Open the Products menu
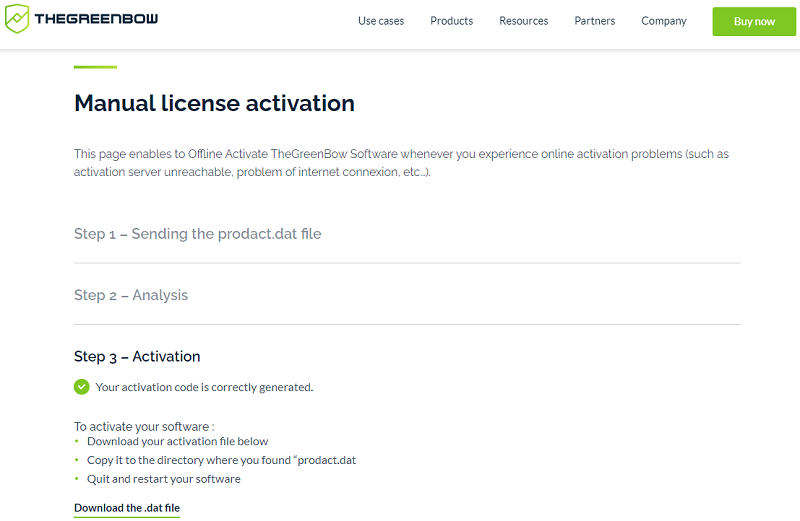 (x=451, y=21)
